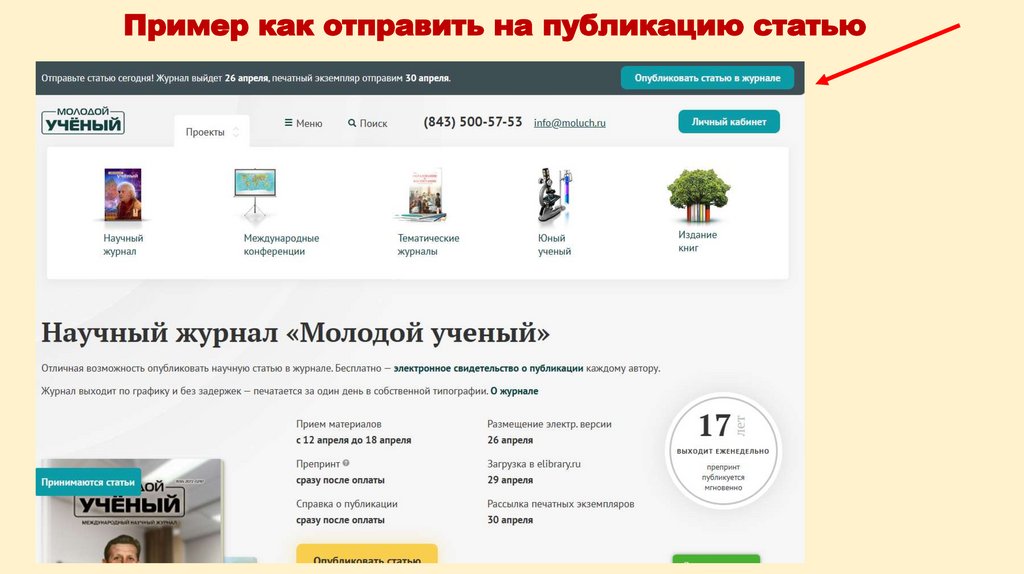
Task: Click 'Научный журнал' project label
Action: (x=123, y=245)
